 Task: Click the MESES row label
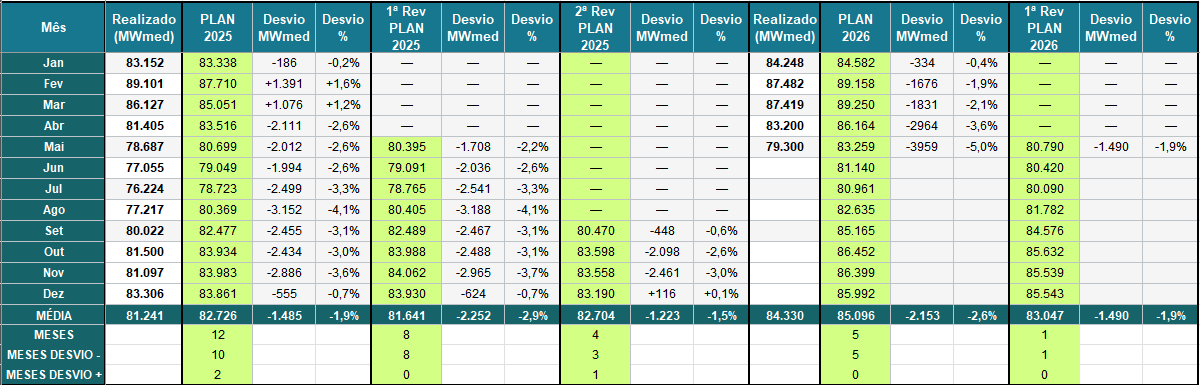54,335
